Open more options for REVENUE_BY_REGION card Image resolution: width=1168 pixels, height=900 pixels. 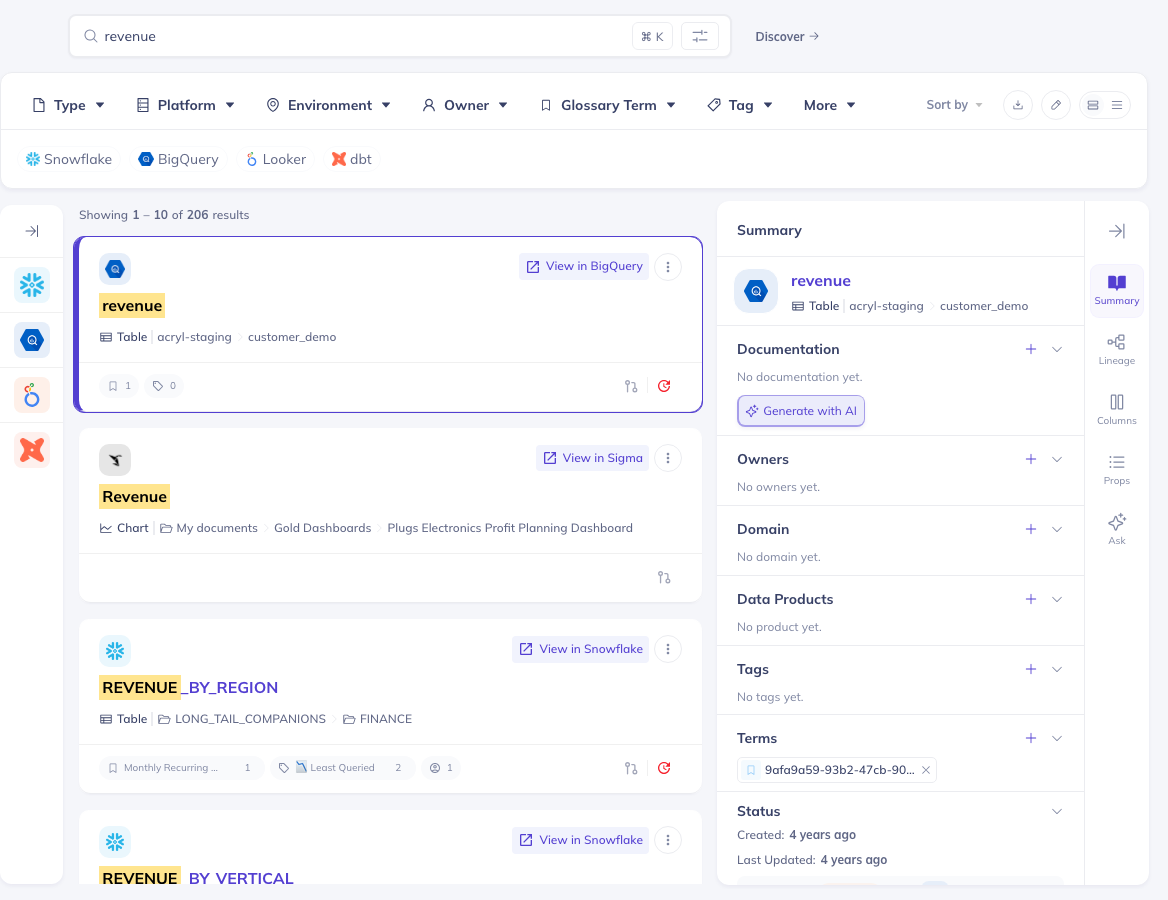(667, 649)
